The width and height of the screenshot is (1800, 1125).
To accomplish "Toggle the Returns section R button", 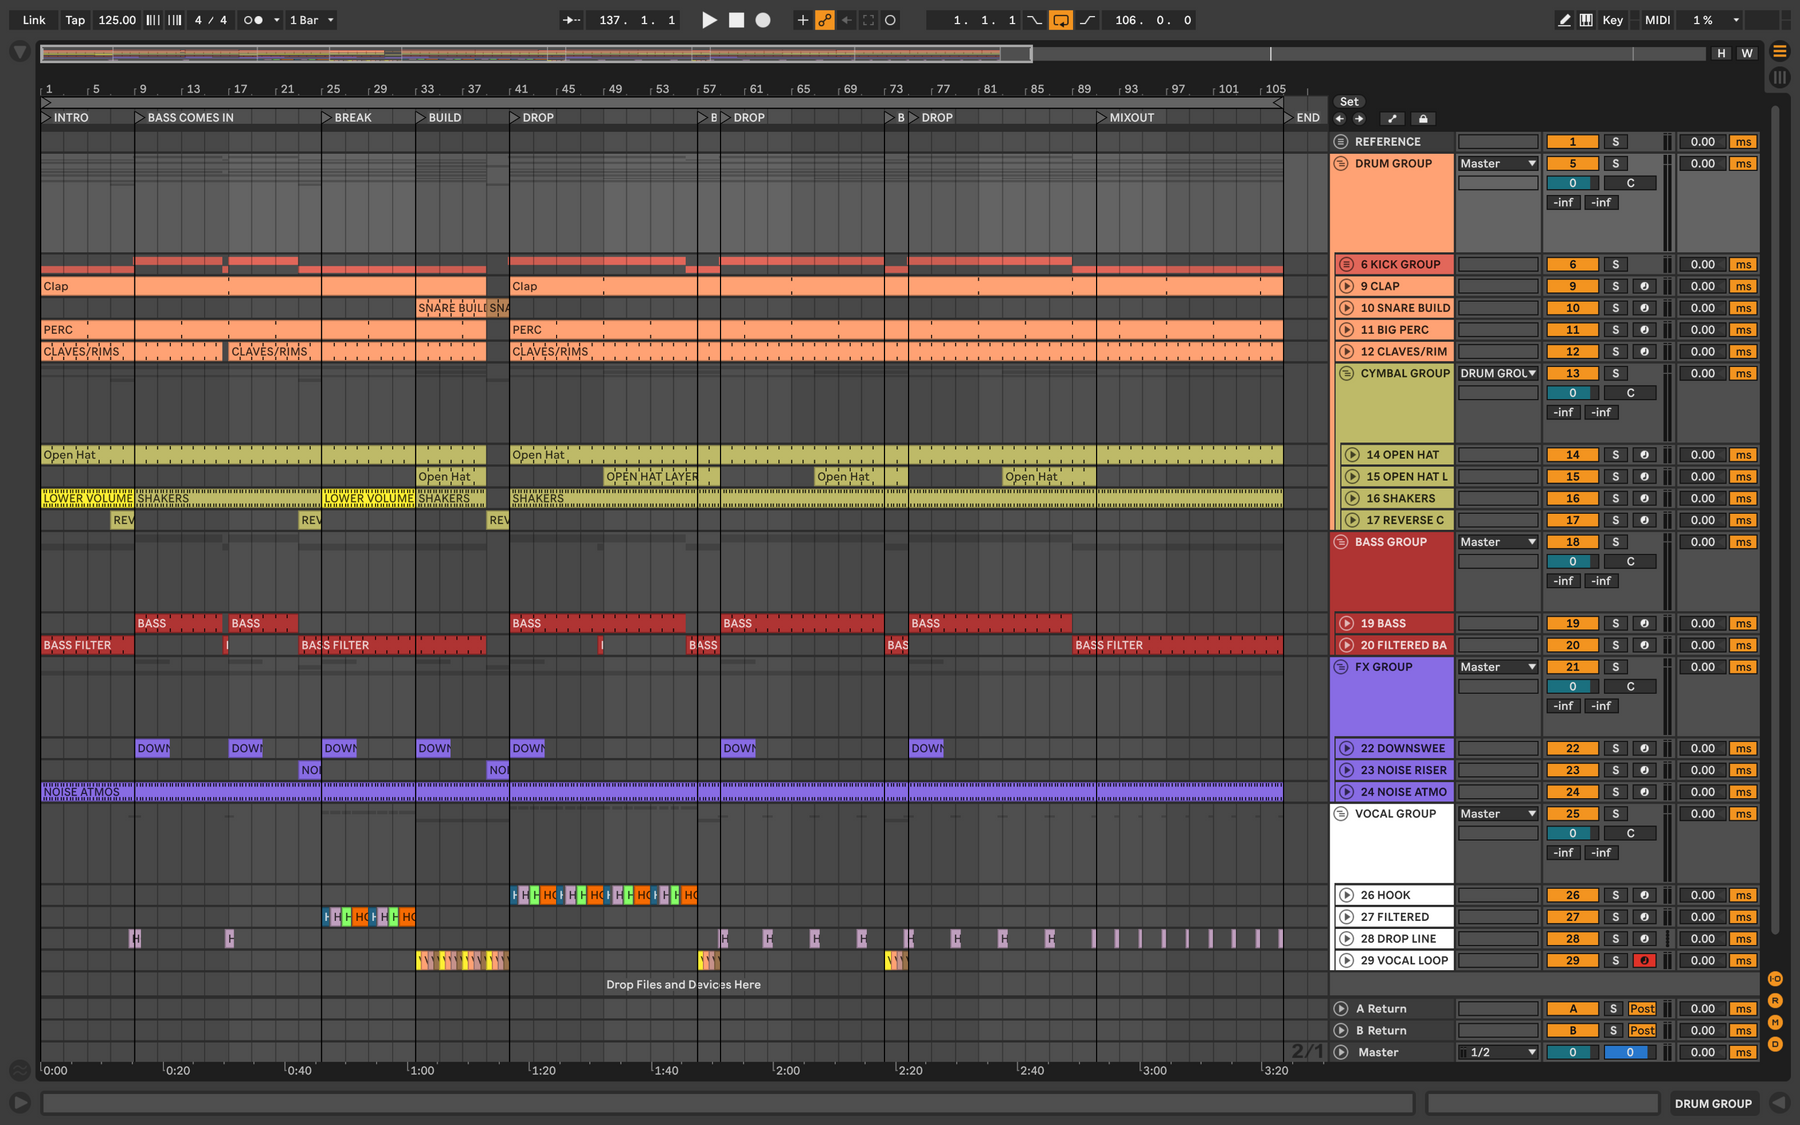I will pos(1775,1001).
